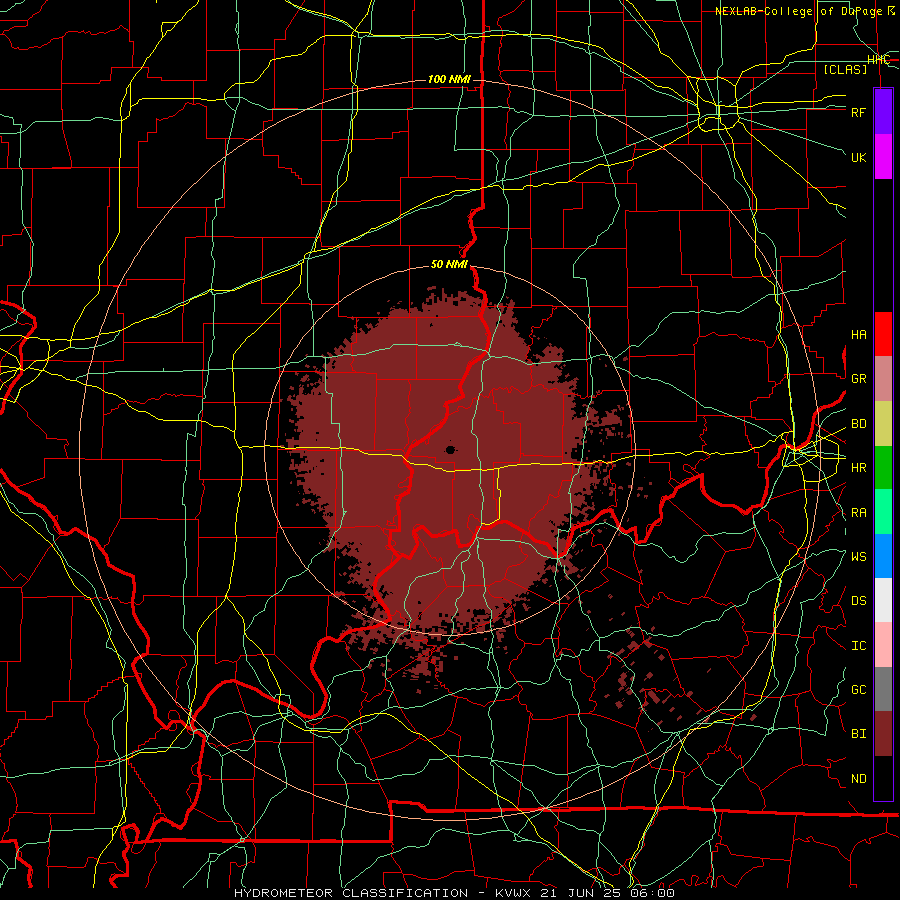Click the DS white legend swatch
The image size is (900, 900).
pyautogui.click(x=883, y=600)
